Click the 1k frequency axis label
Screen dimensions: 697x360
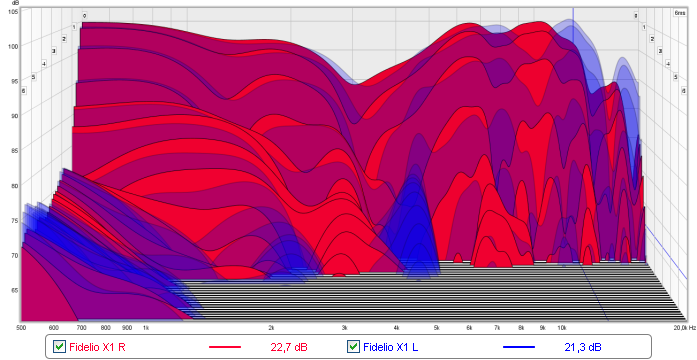pos(146,328)
